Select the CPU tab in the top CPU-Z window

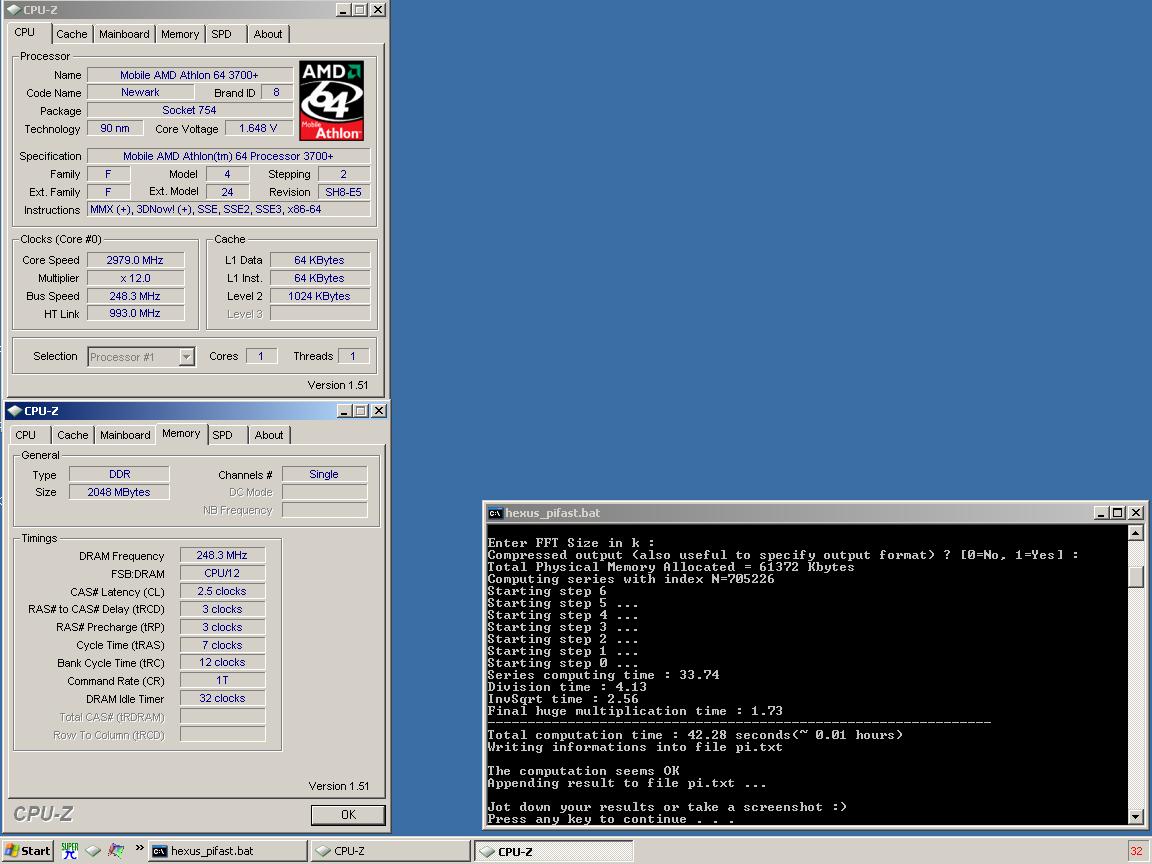point(25,32)
